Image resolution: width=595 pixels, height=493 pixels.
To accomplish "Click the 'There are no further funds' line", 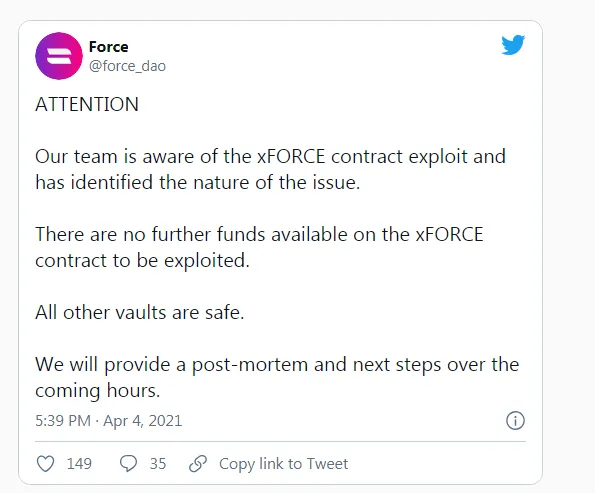I will (259, 234).
